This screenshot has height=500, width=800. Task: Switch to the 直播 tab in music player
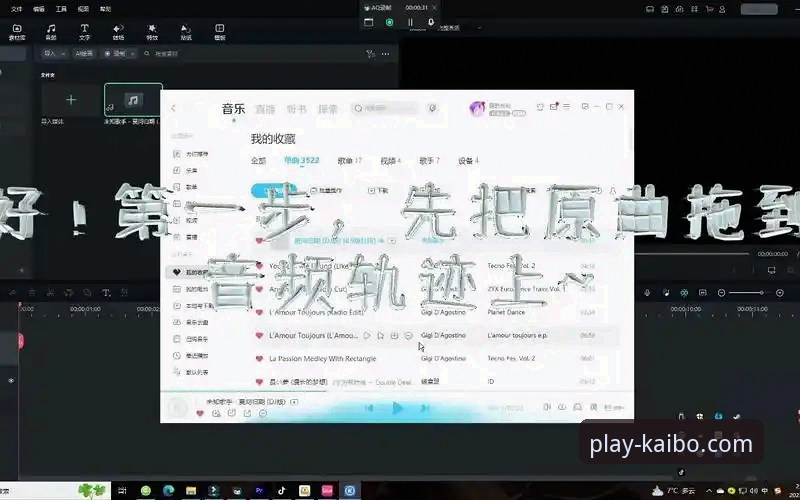pos(265,109)
